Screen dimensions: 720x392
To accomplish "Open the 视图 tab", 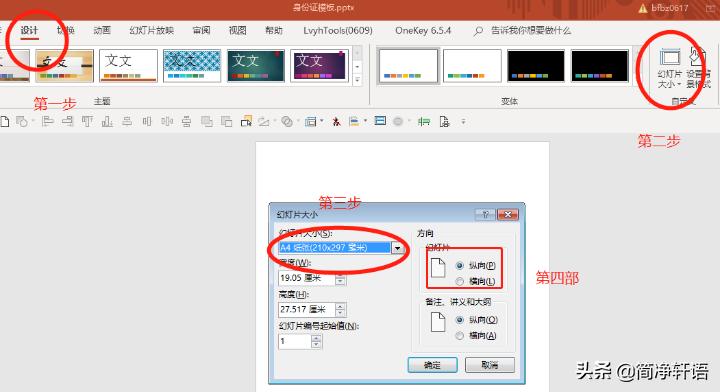I will [237, 30].
